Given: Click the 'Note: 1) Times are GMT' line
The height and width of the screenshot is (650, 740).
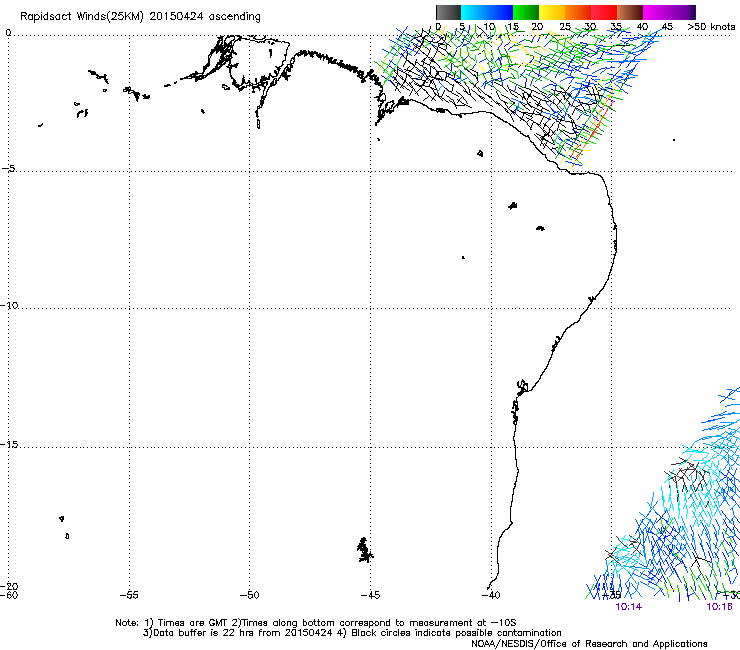Looking at the screenshot, I should click(x=316, y=623).
